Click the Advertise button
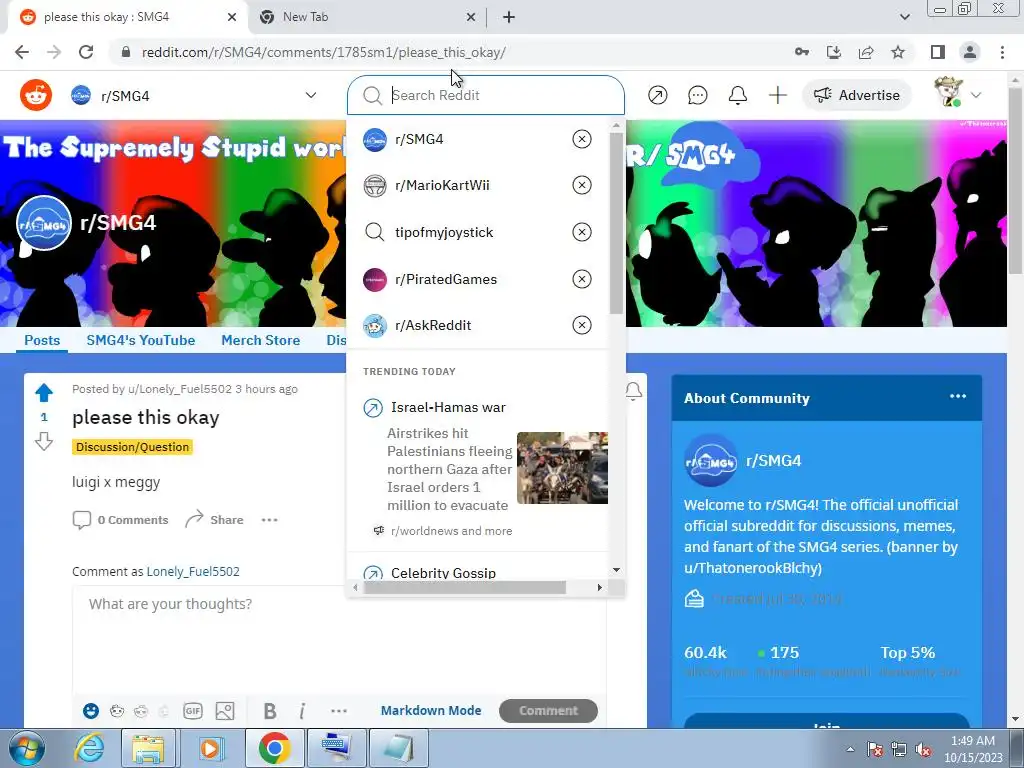The image size is (1024, 768). pos(857,95)
